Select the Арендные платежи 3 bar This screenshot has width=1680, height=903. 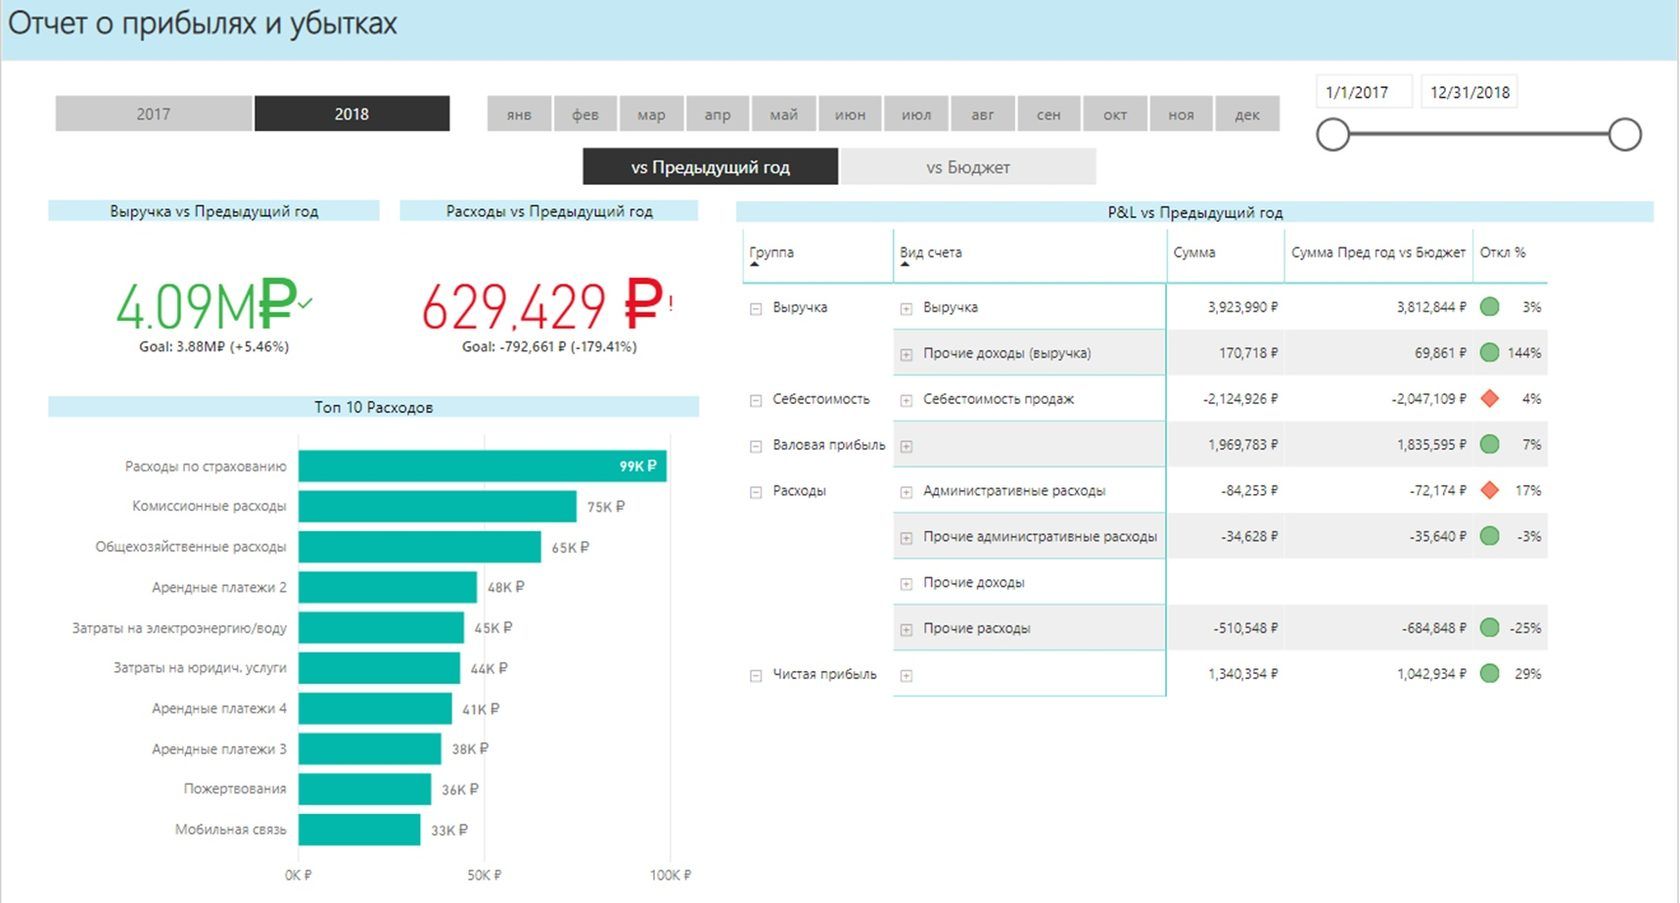(x=369, y=749)
